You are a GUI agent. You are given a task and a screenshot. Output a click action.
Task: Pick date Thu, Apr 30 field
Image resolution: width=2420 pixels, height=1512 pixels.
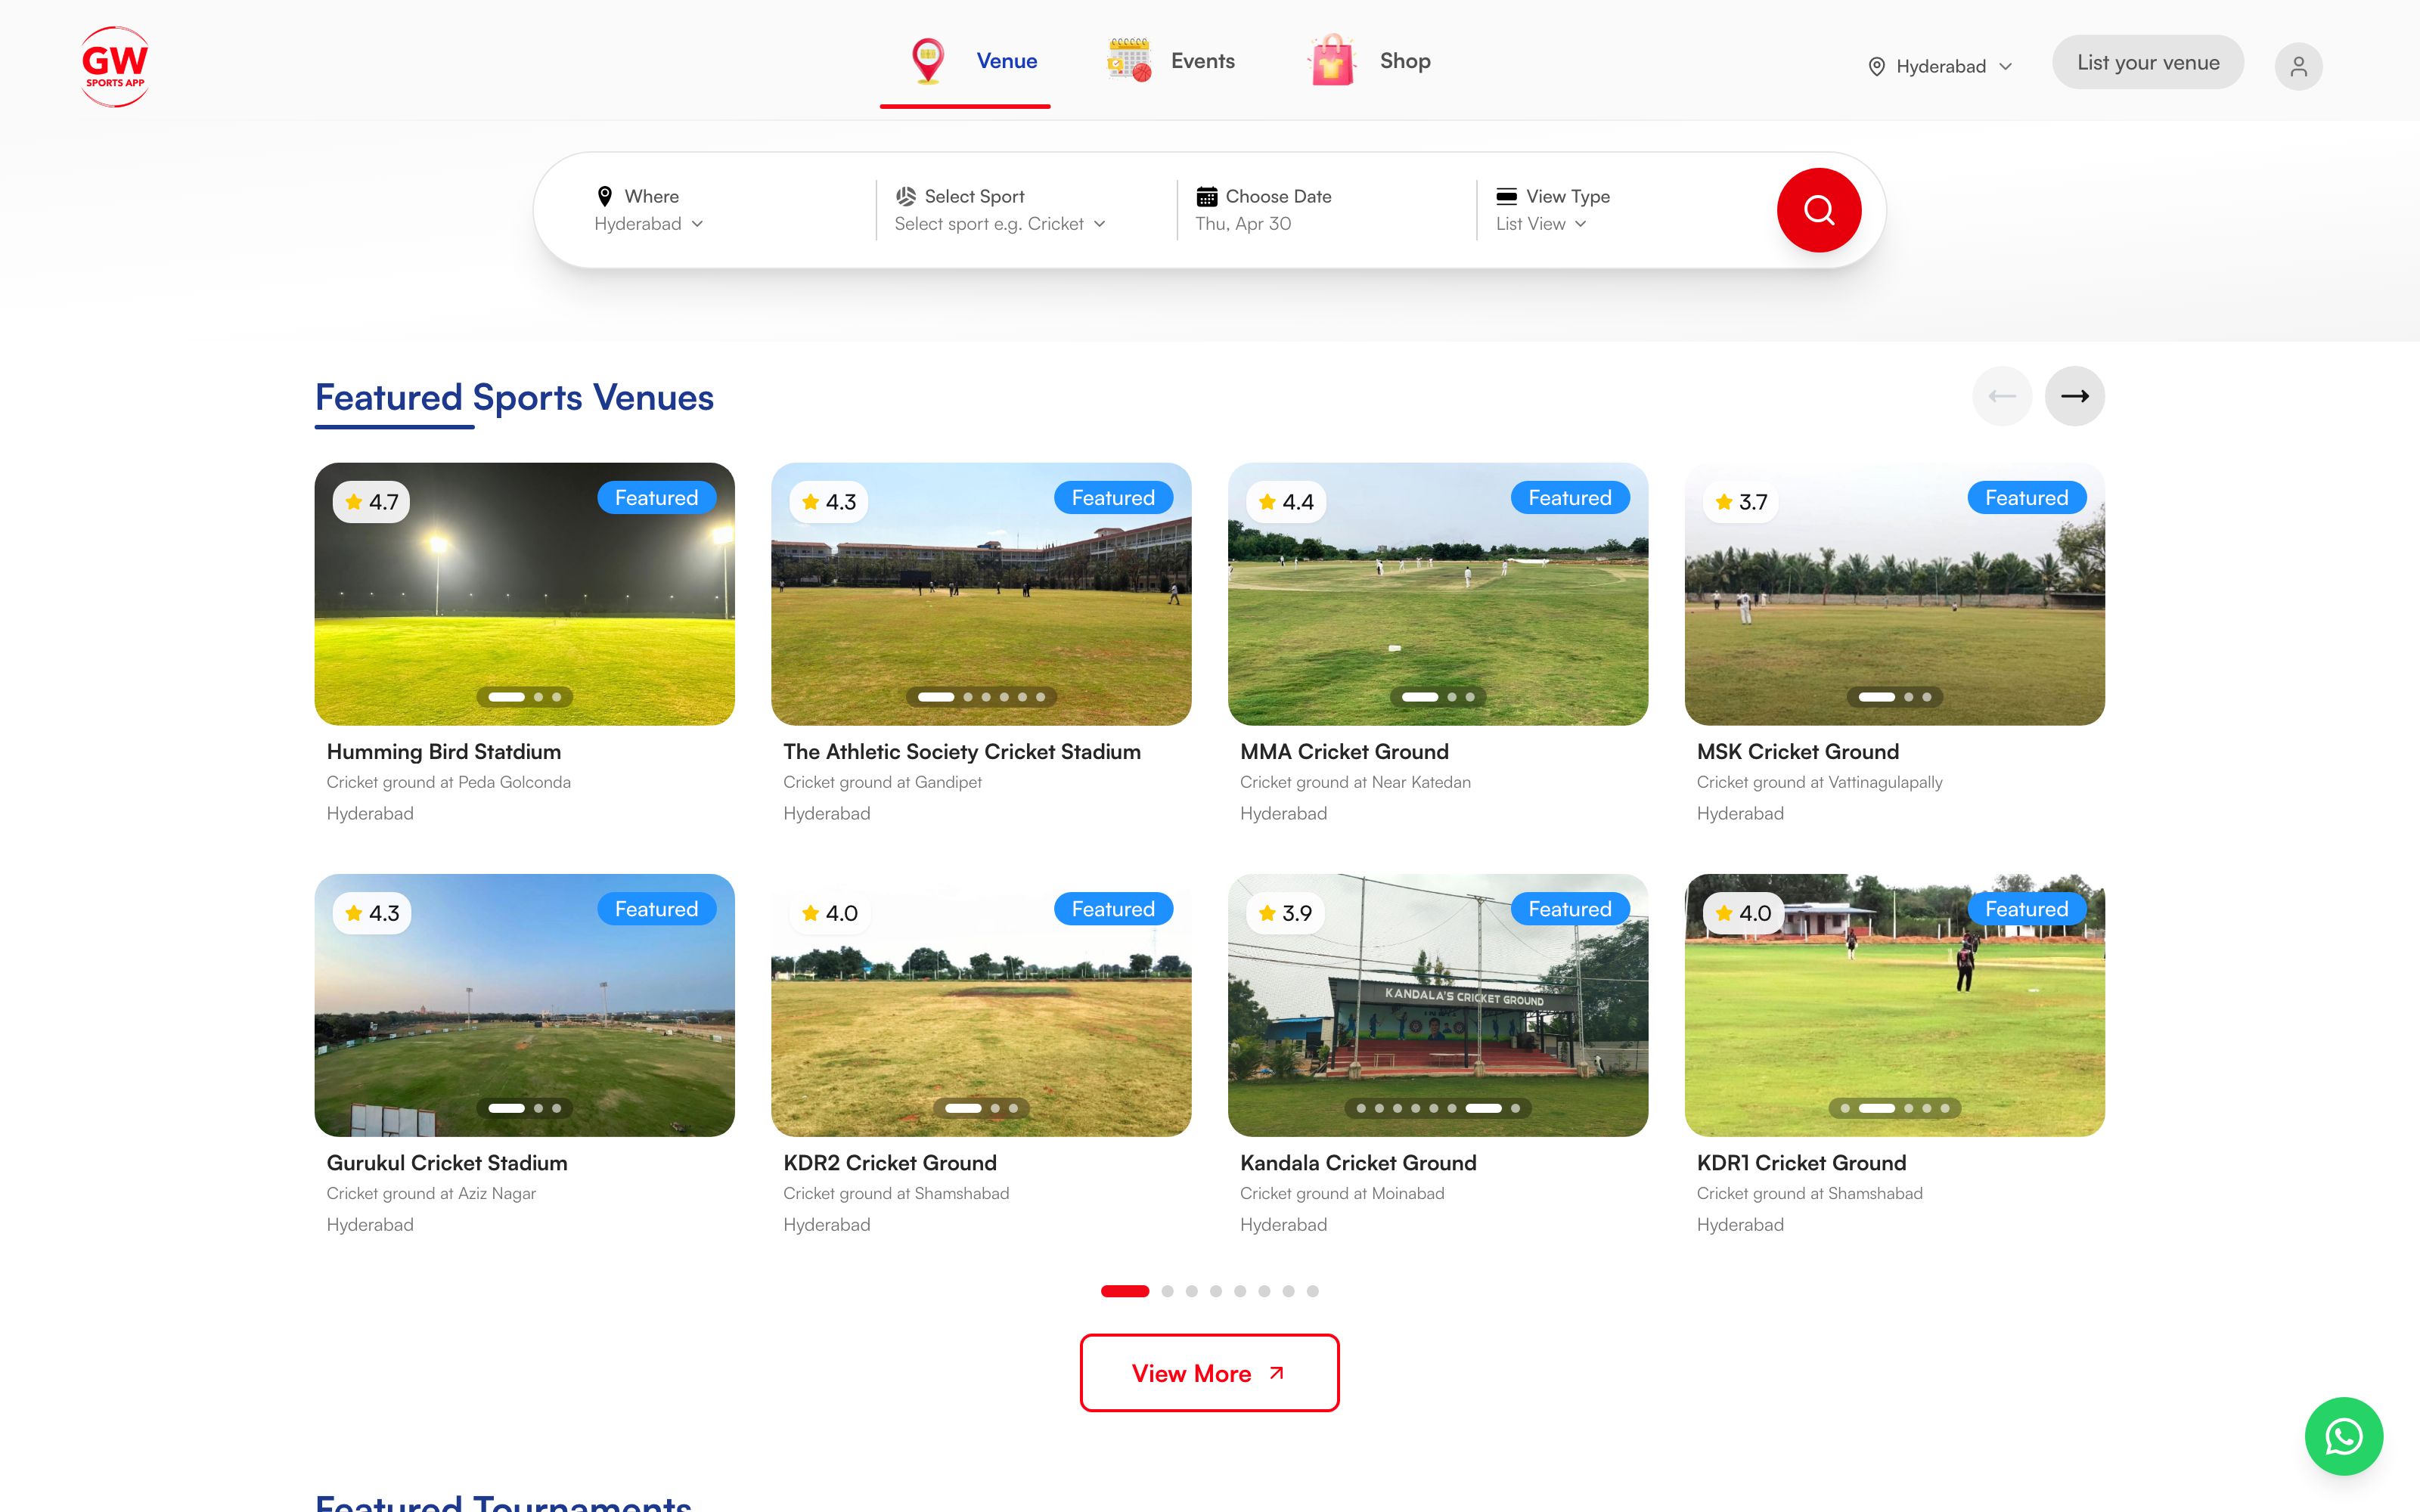1243,224
